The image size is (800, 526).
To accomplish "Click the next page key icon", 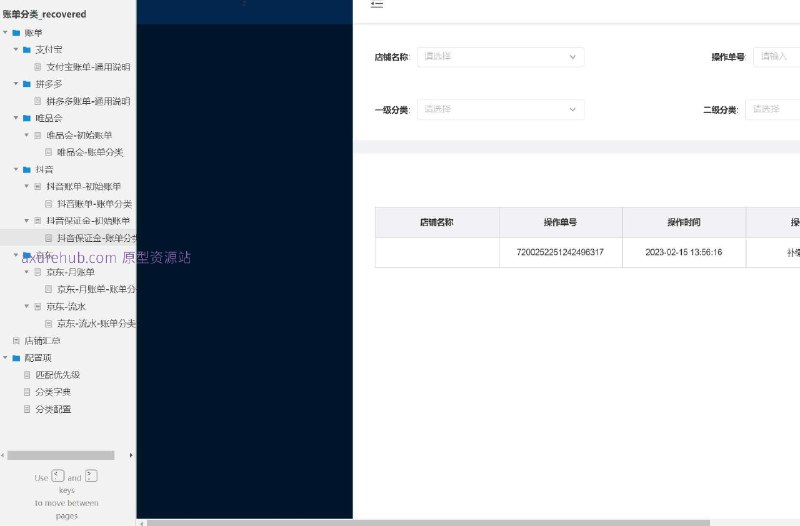I will click(91, 476).
